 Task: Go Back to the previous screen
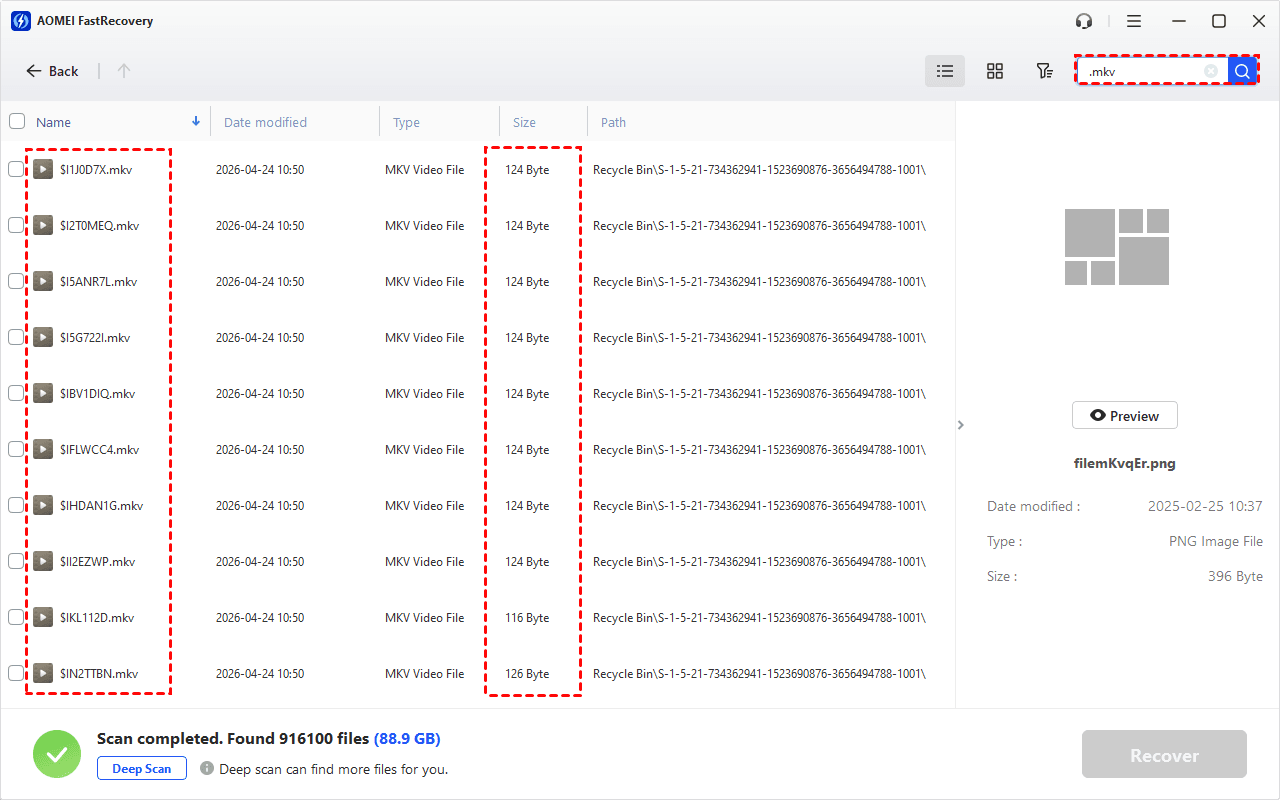tap(52, 71)
